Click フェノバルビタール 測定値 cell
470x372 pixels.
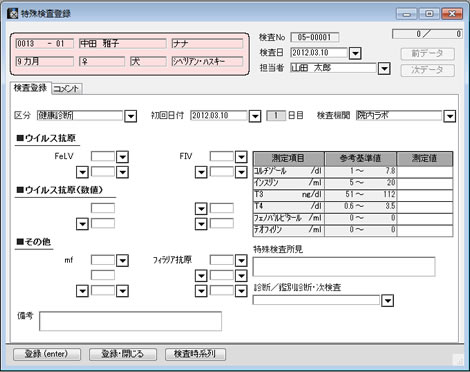[425, 218]
